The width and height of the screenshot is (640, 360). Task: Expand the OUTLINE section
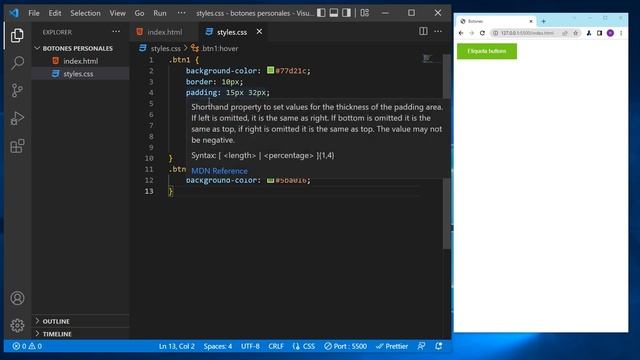(x=80, y=321)
